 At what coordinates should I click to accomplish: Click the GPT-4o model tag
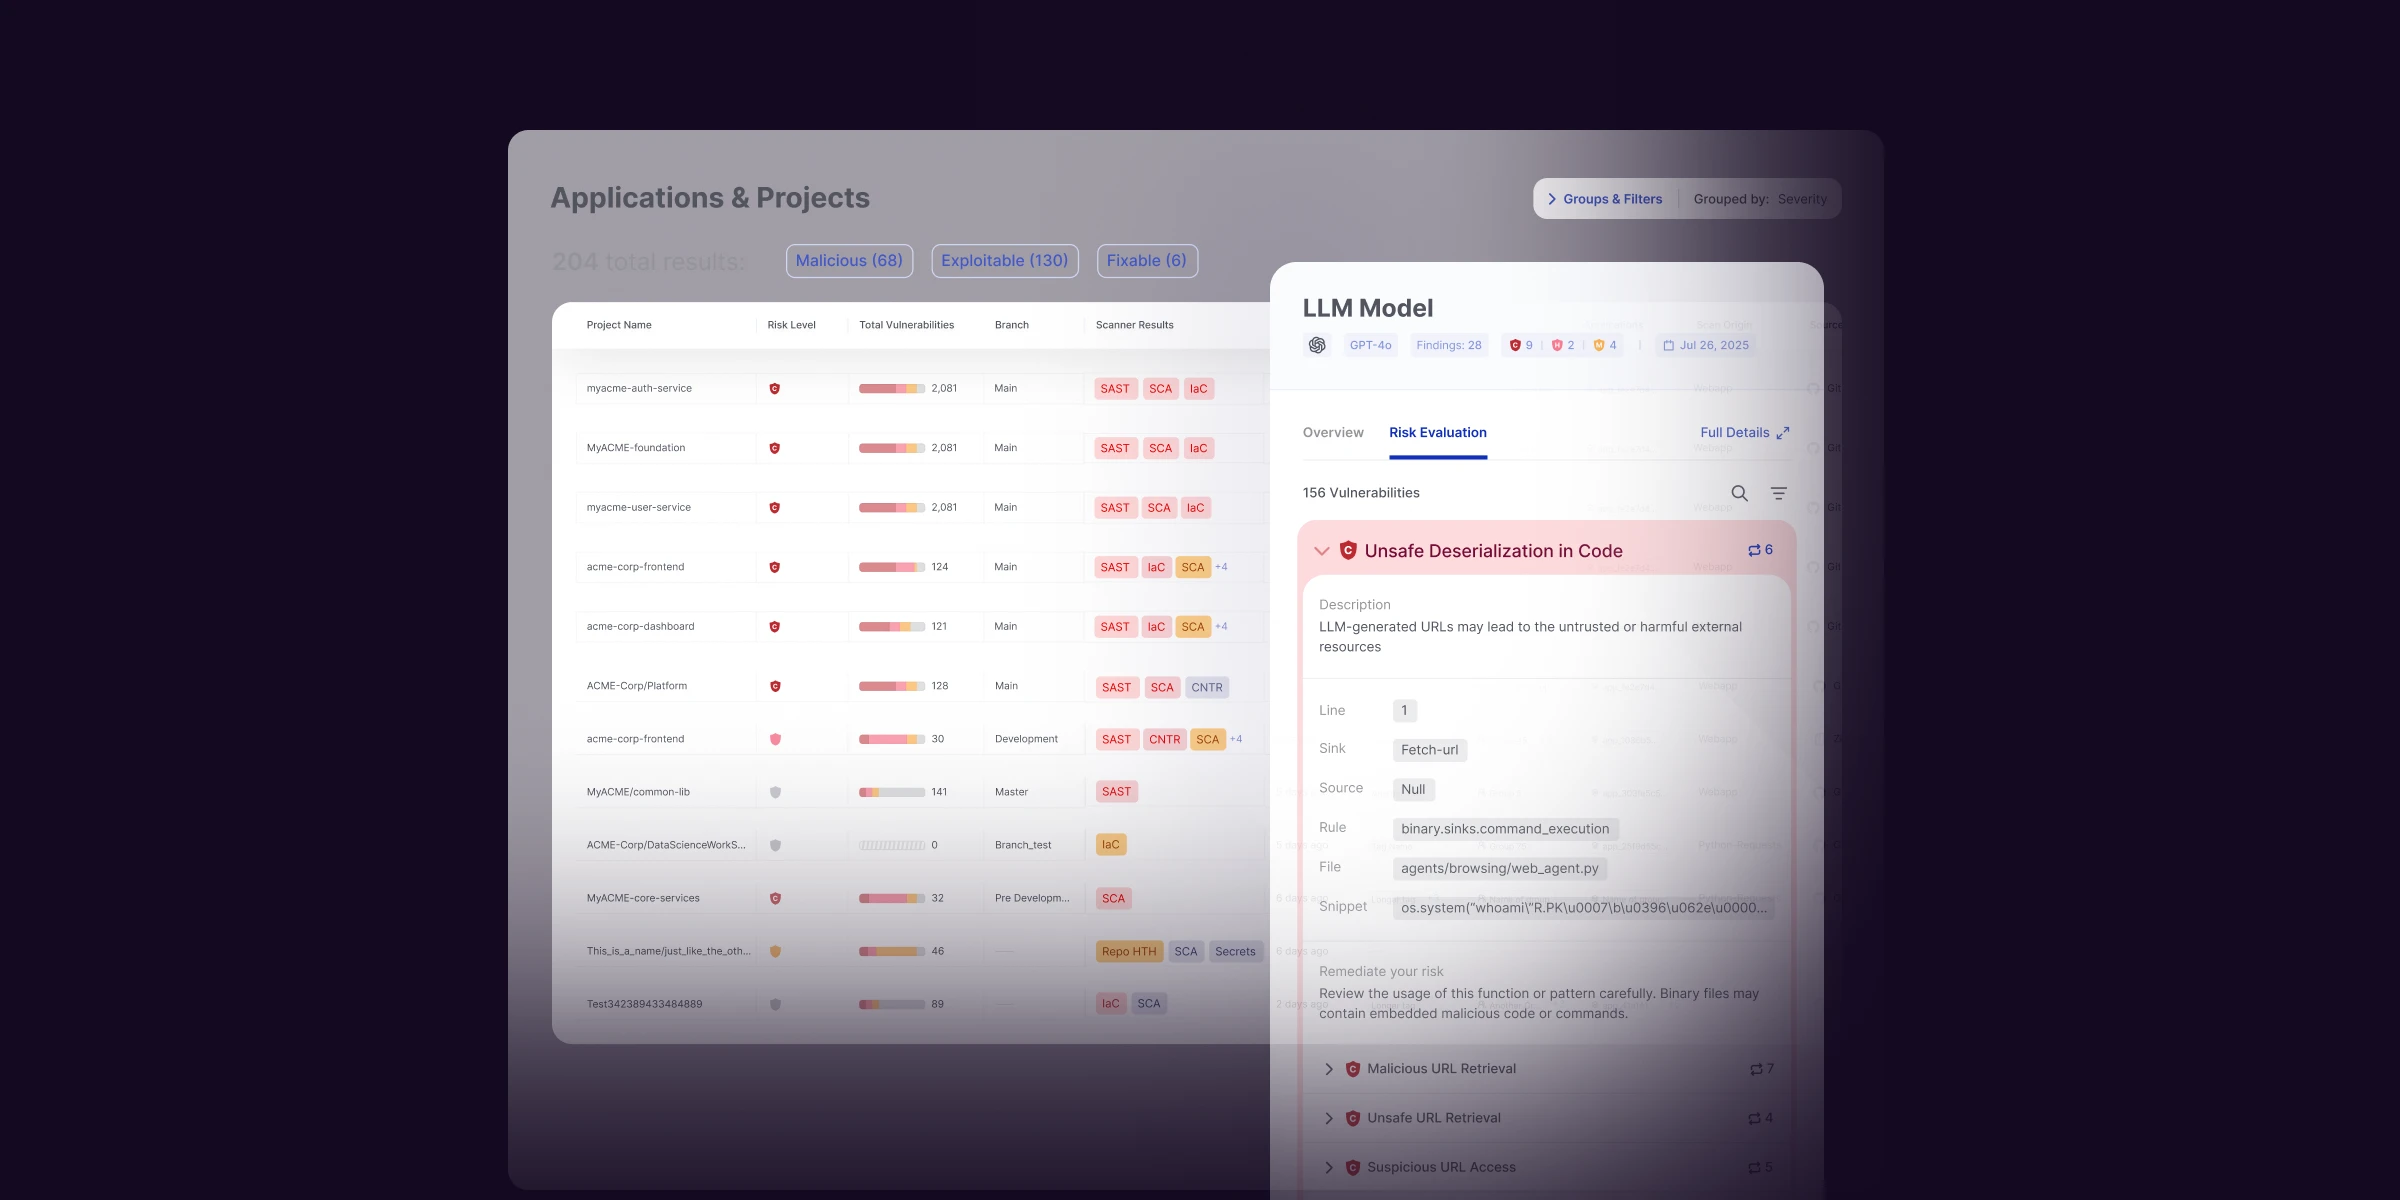[x=1370, y=345]
